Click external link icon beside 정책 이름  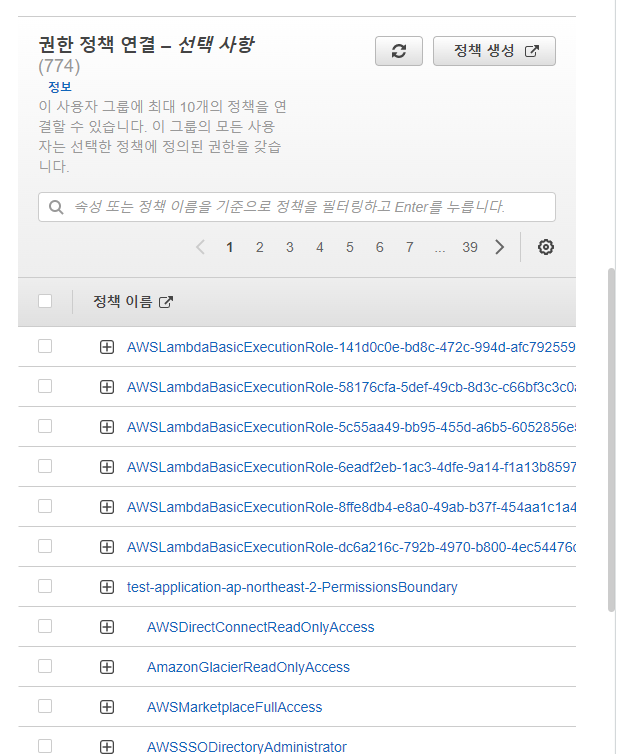(x=165, y=302)
